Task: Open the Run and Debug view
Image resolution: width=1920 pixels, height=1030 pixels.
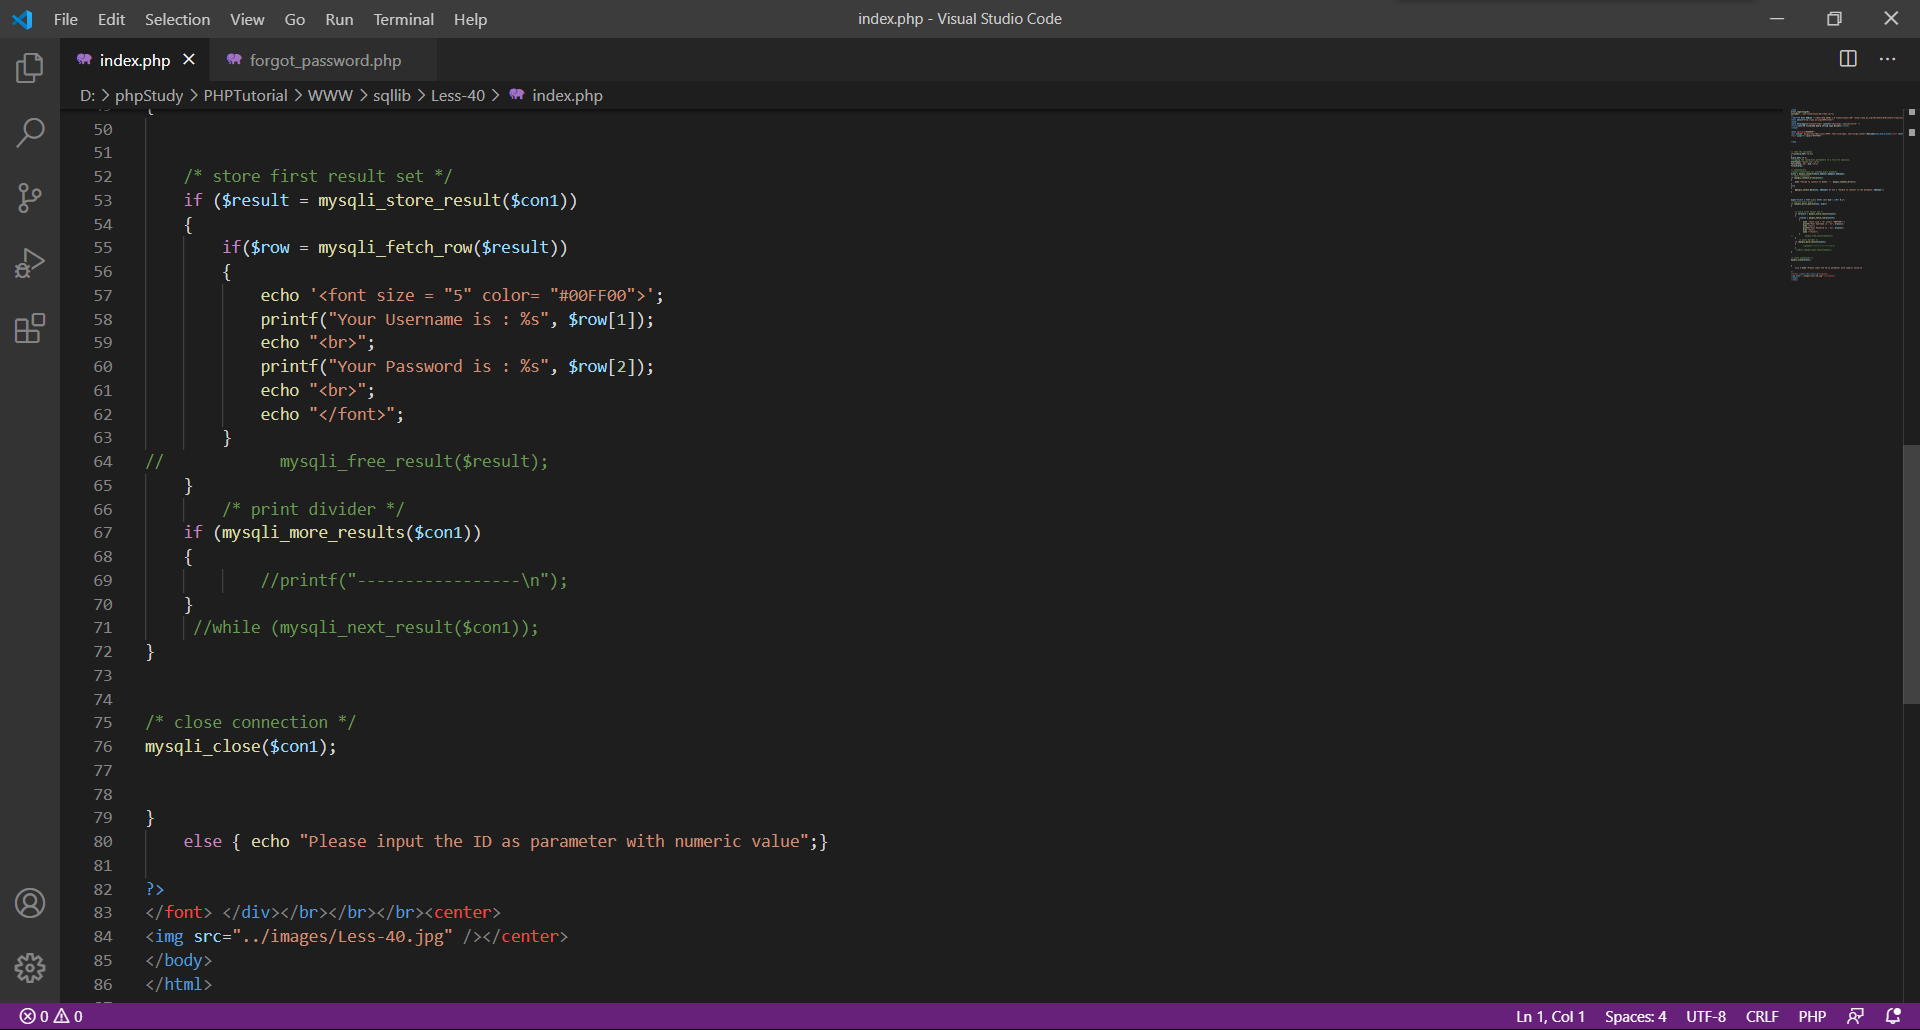Action: (x=30, y=263)
